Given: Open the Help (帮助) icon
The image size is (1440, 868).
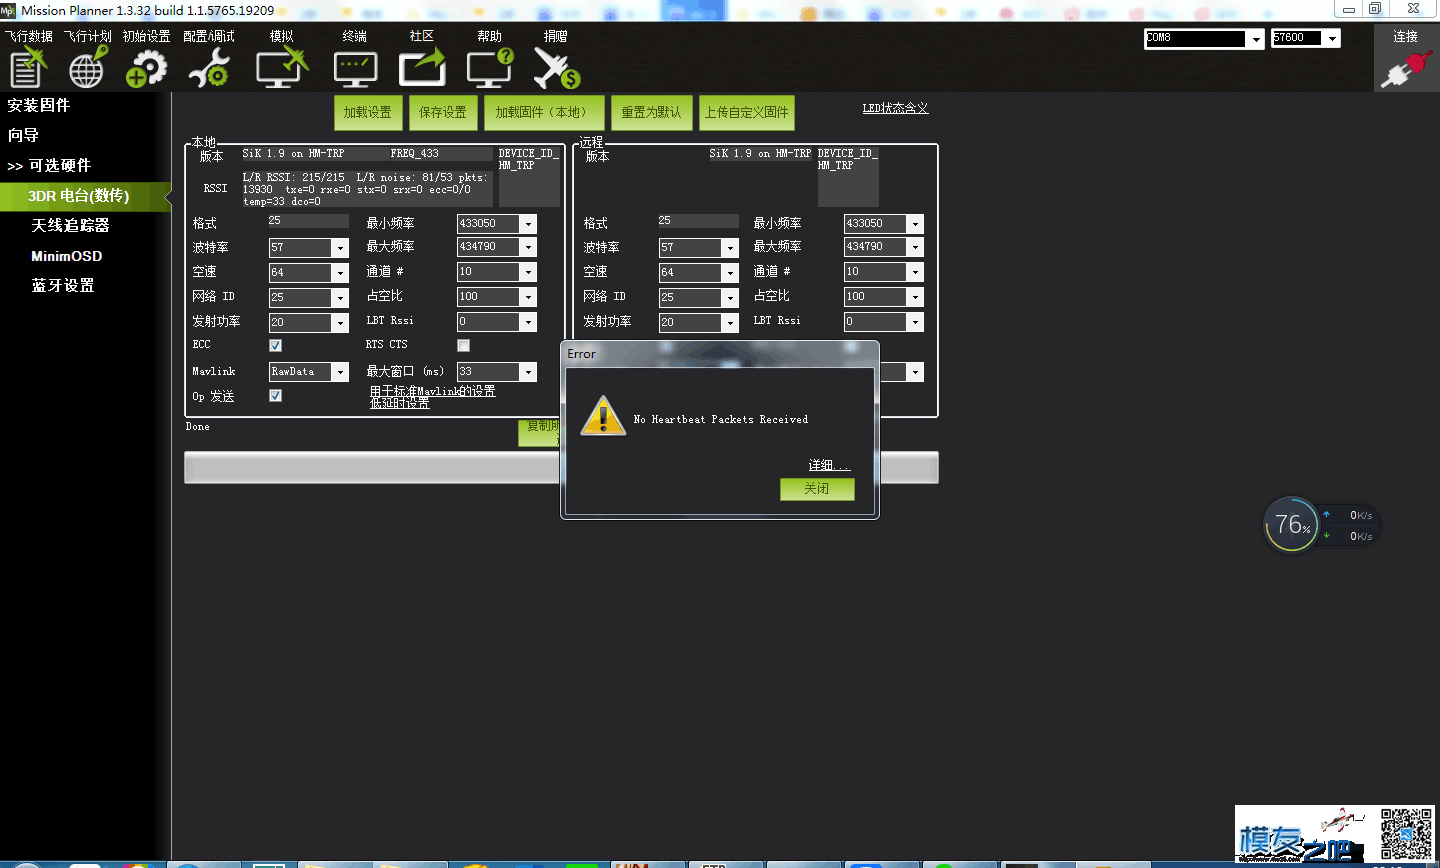Looking at the screenshot, I should pos(490,67).
